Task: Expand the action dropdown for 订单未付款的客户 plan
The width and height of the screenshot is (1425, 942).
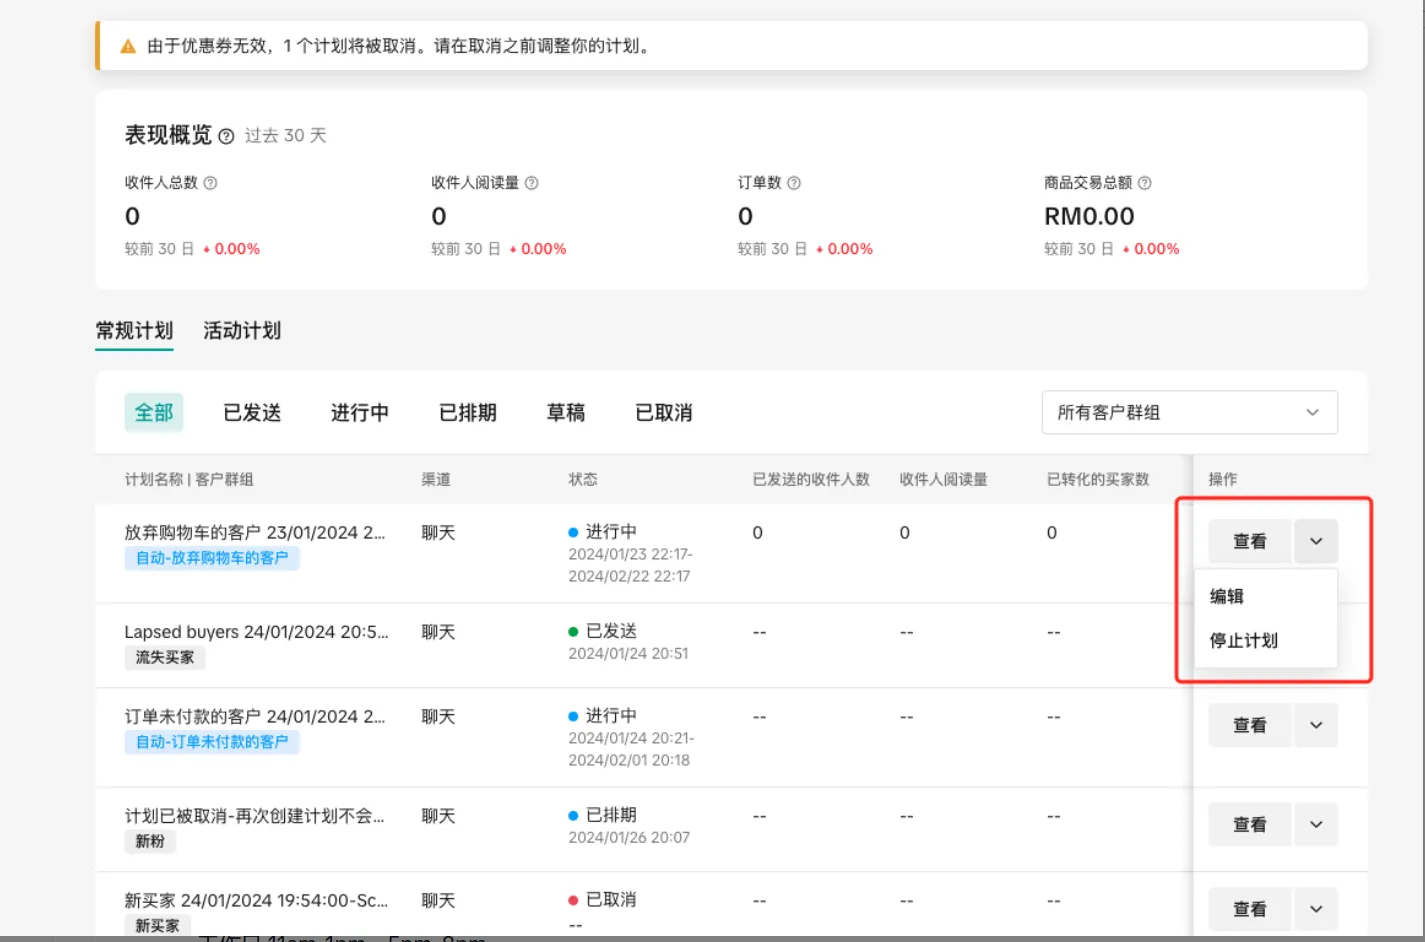Action: click(1316, 725)
